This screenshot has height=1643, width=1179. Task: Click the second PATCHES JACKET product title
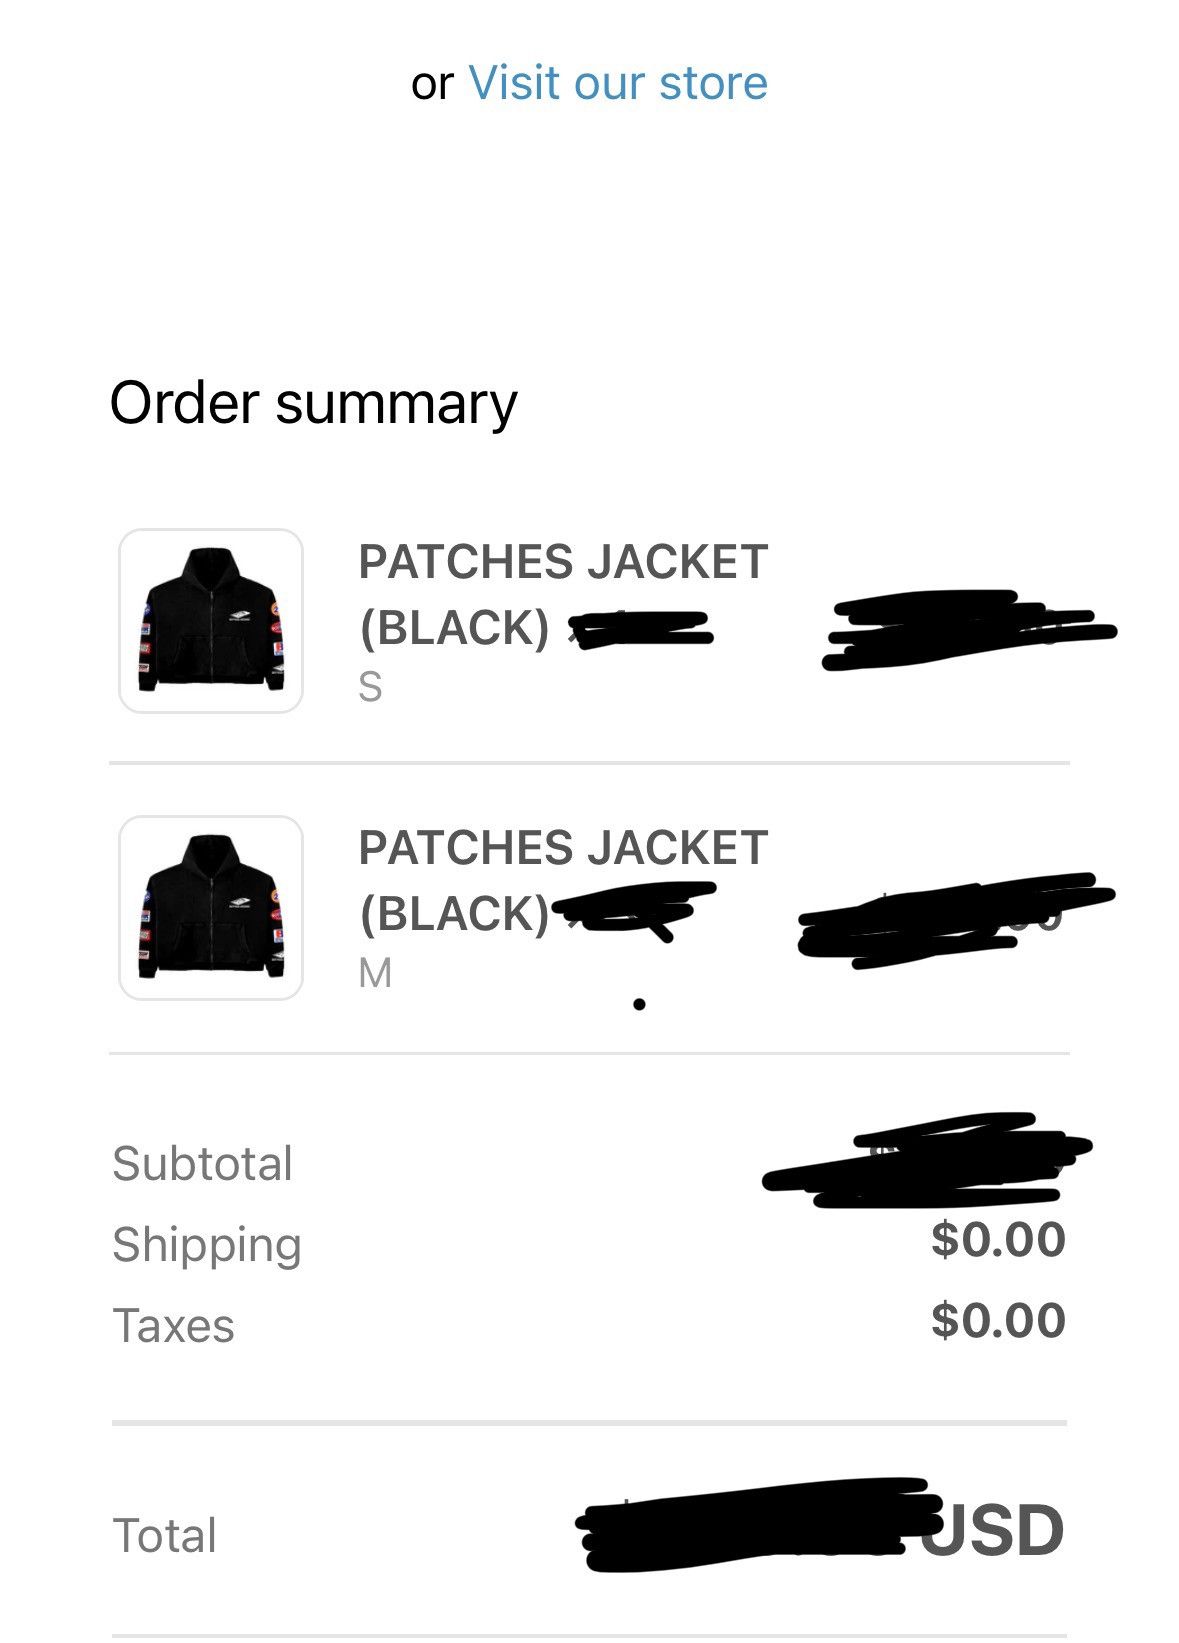[562, 849]
